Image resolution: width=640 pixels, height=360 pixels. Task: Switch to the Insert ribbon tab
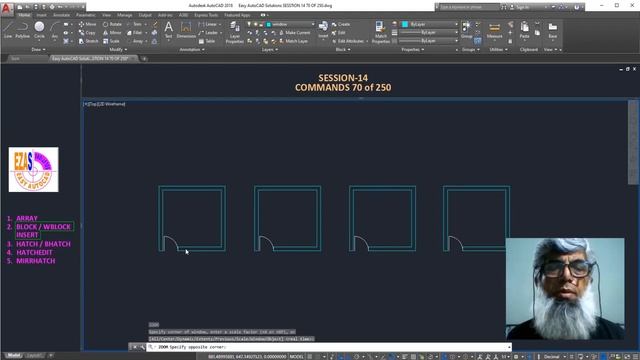point(41,15)
